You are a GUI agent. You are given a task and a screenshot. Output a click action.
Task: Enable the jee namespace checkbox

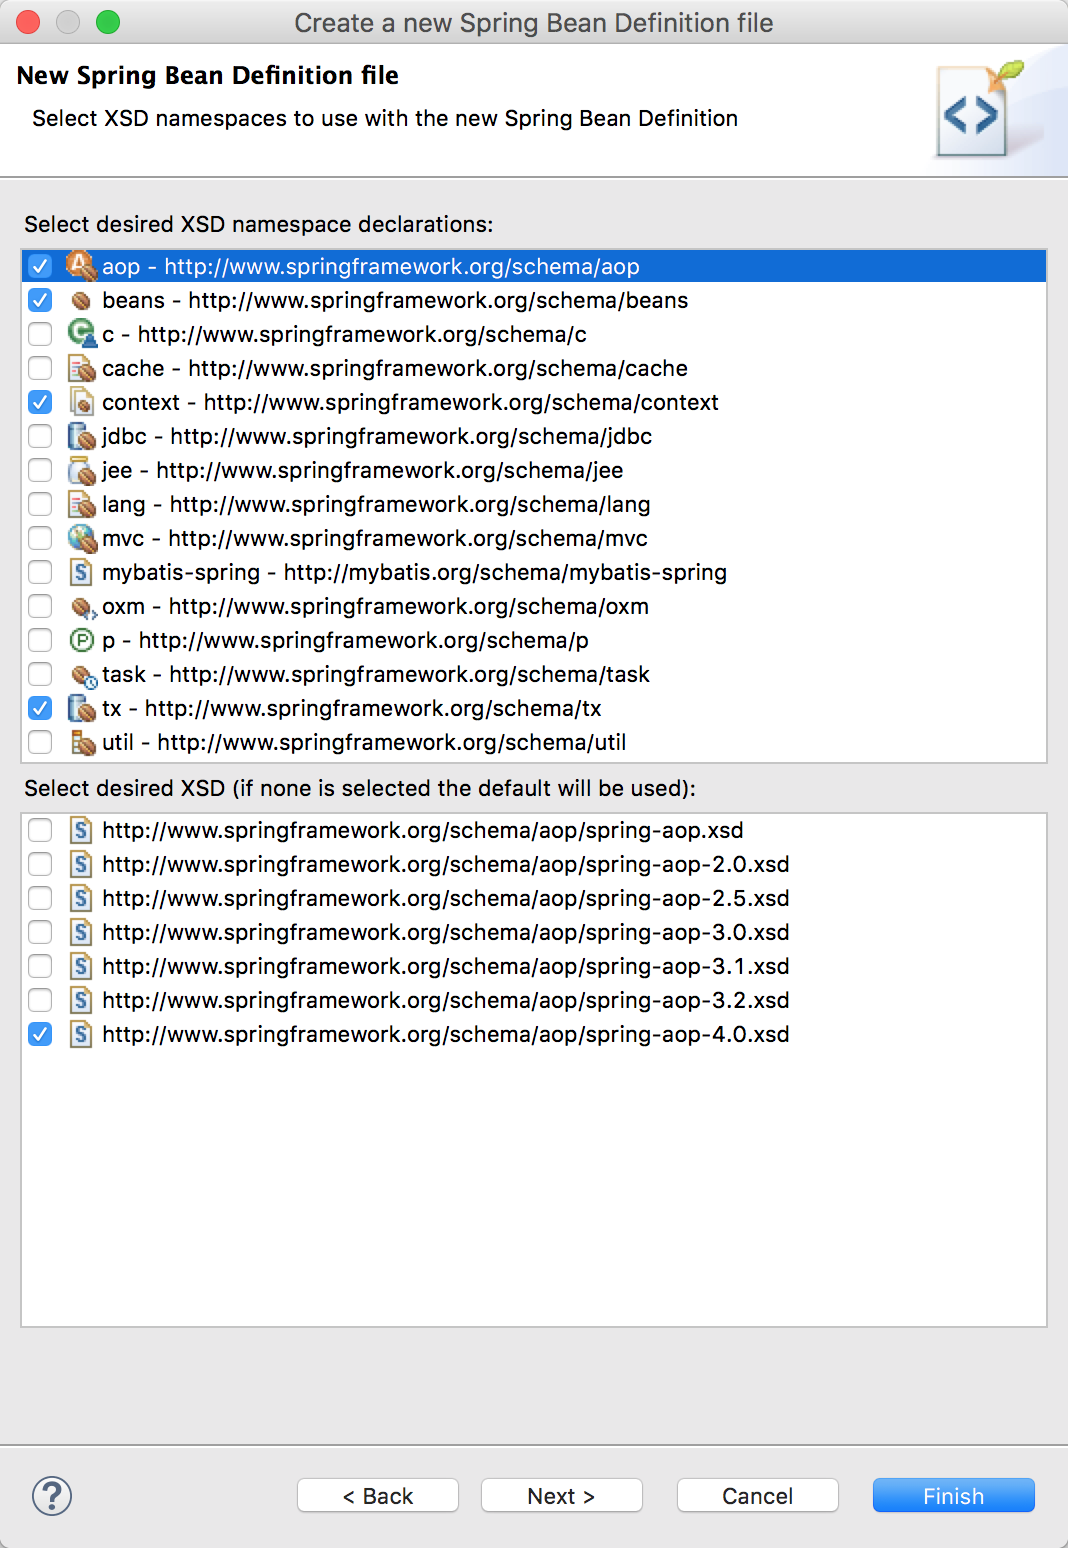click(40, 470)
